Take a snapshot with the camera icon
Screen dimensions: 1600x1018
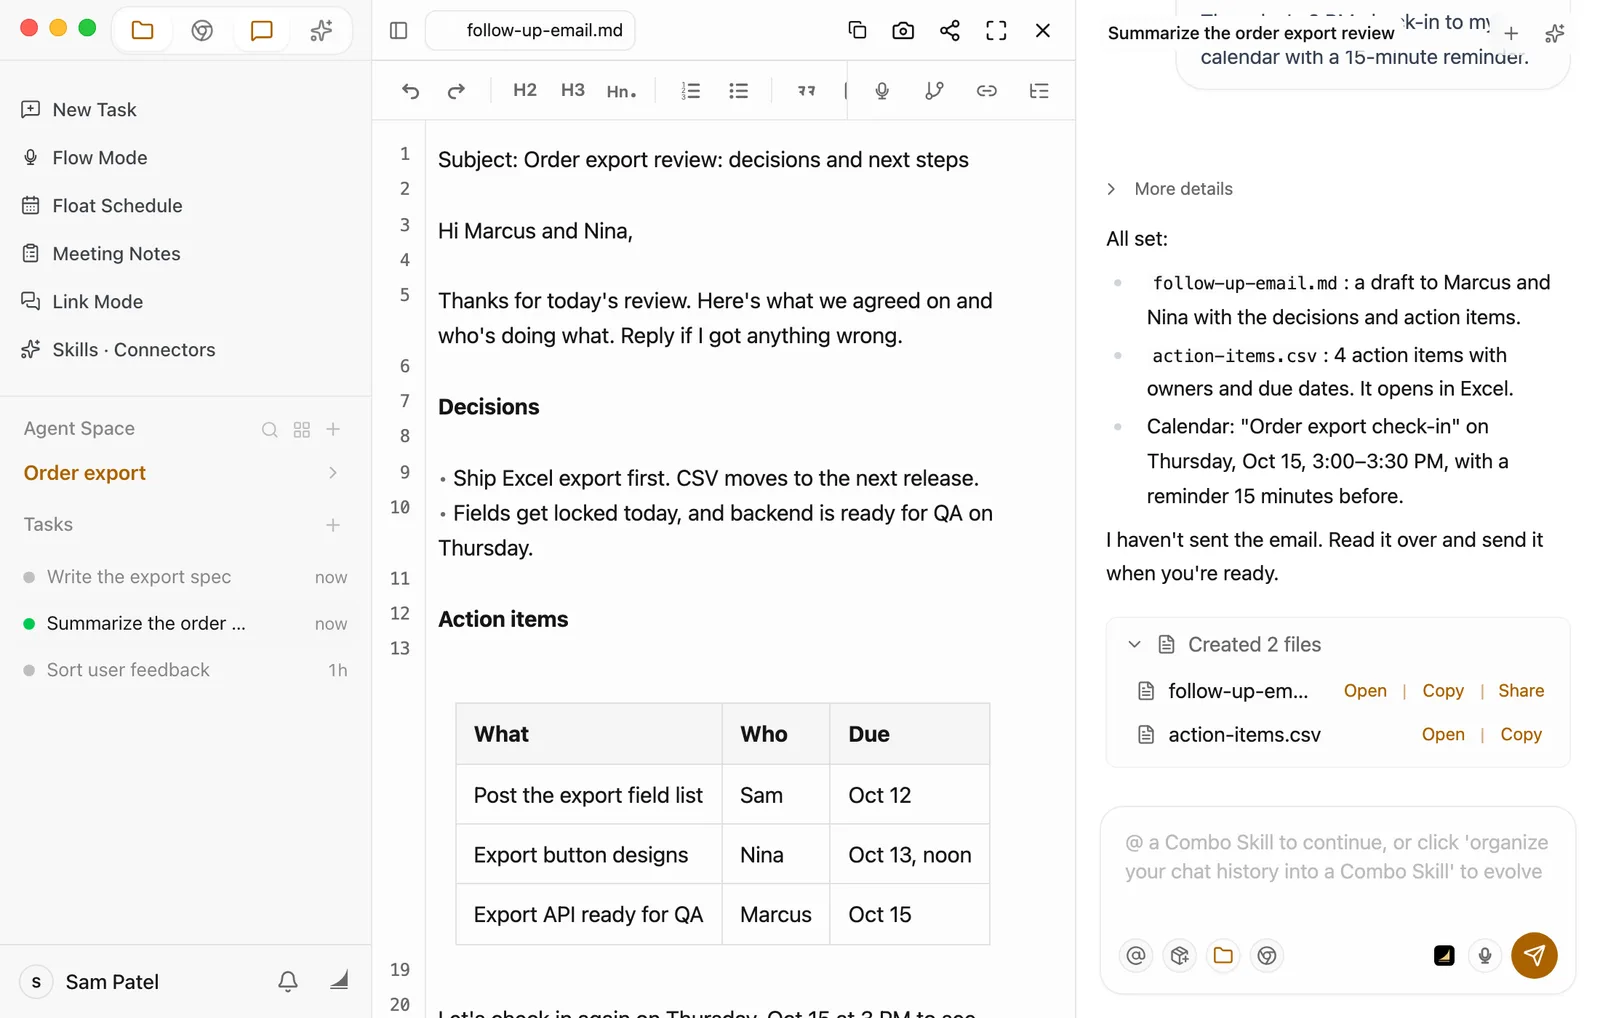(903, 30)
